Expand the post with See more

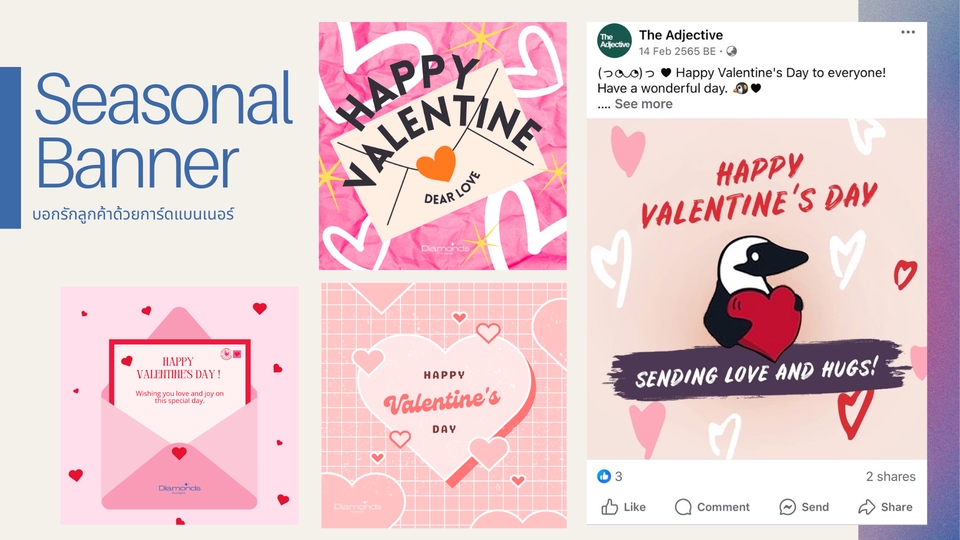643,104
